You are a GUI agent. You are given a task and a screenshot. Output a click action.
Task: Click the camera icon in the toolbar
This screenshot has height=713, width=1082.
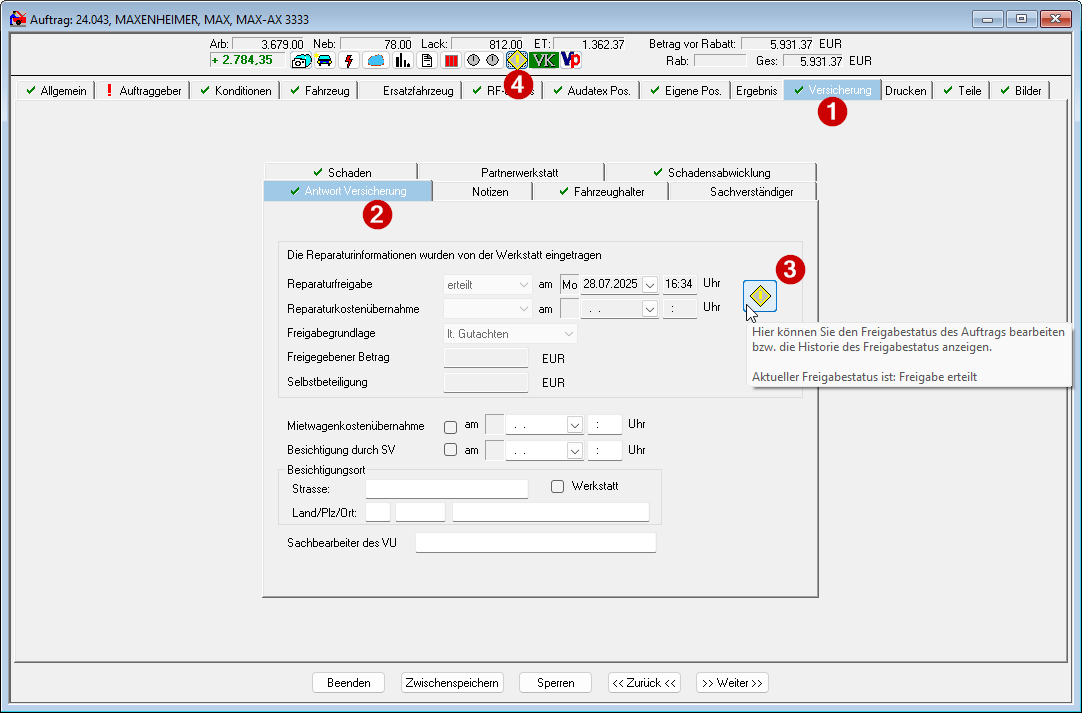301,61
